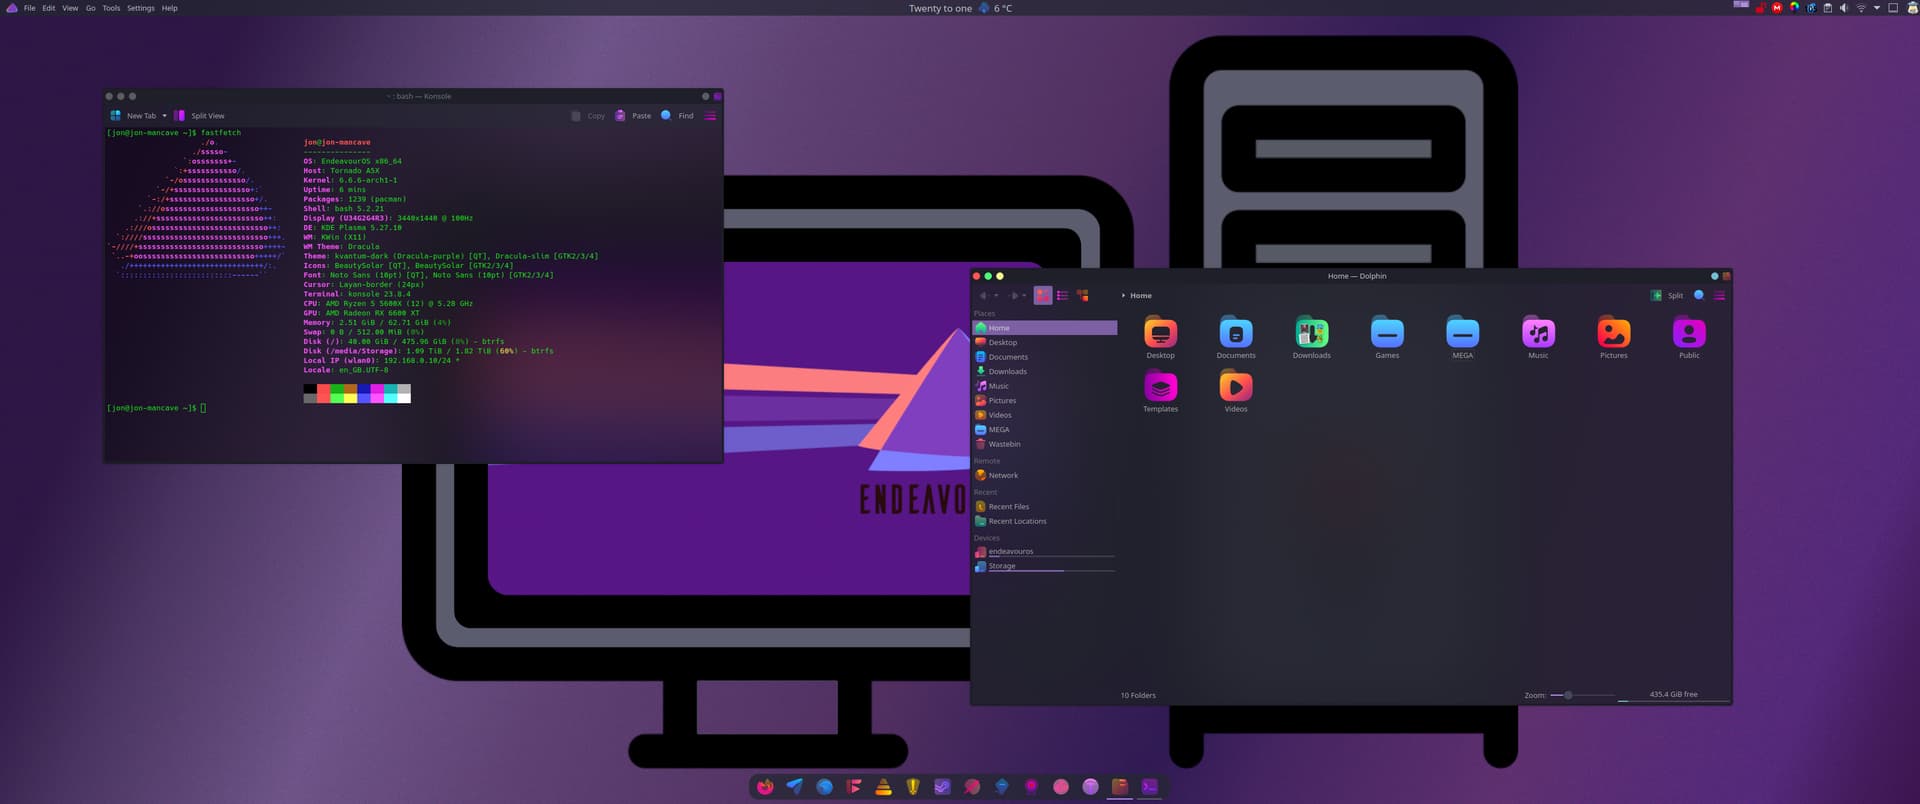
Task: Open the Downloads folder in Dolphin
Action: coord(1311,338)
